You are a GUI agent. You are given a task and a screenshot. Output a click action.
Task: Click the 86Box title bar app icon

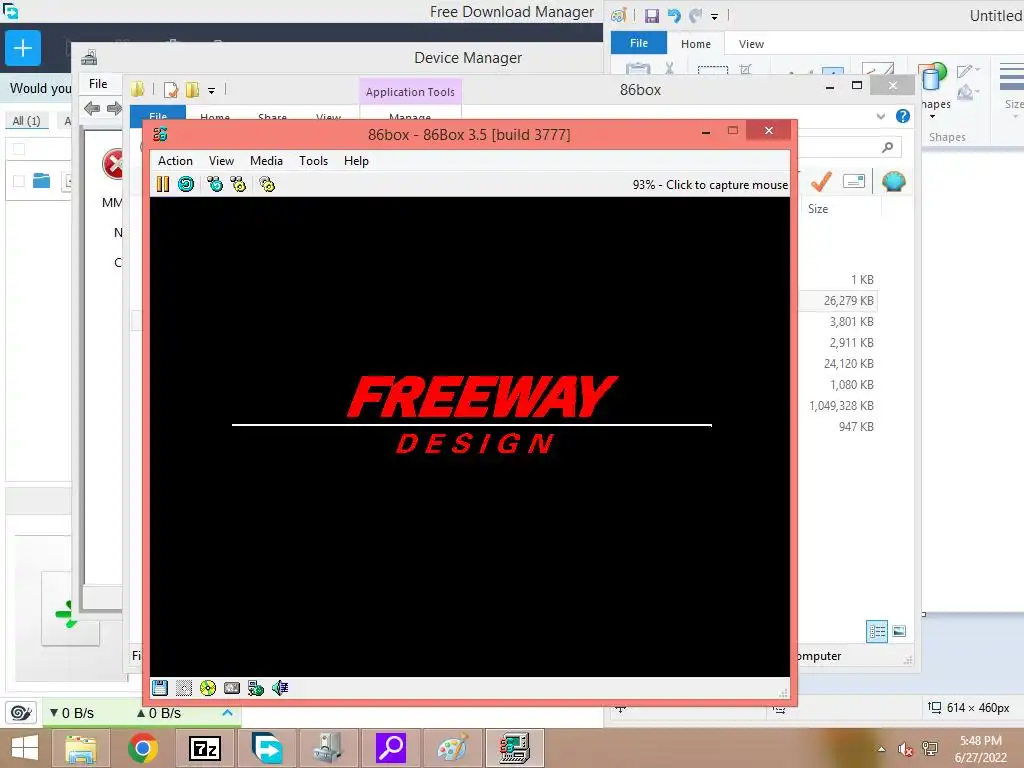tap(161, 135)
